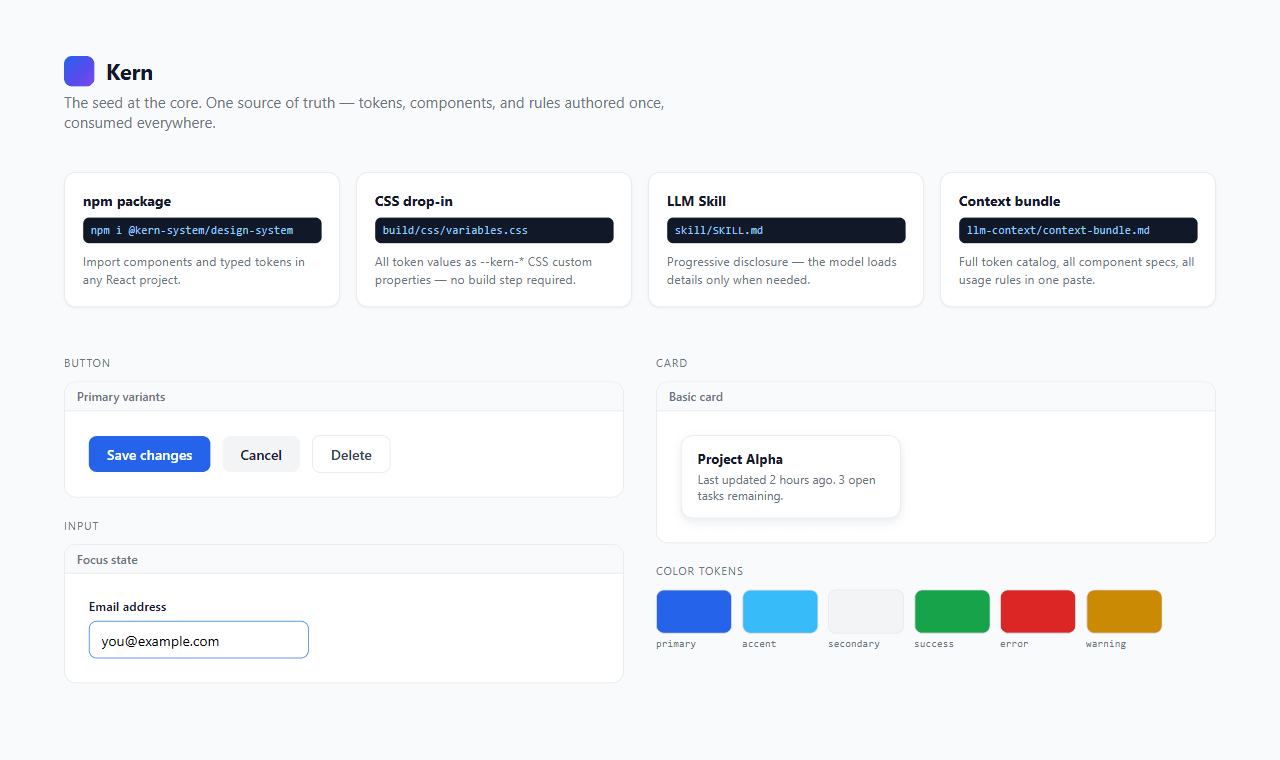Screen dimensions: 1280x760
Task: Focus the Email address input field
Action: click(x=199, y=640)
